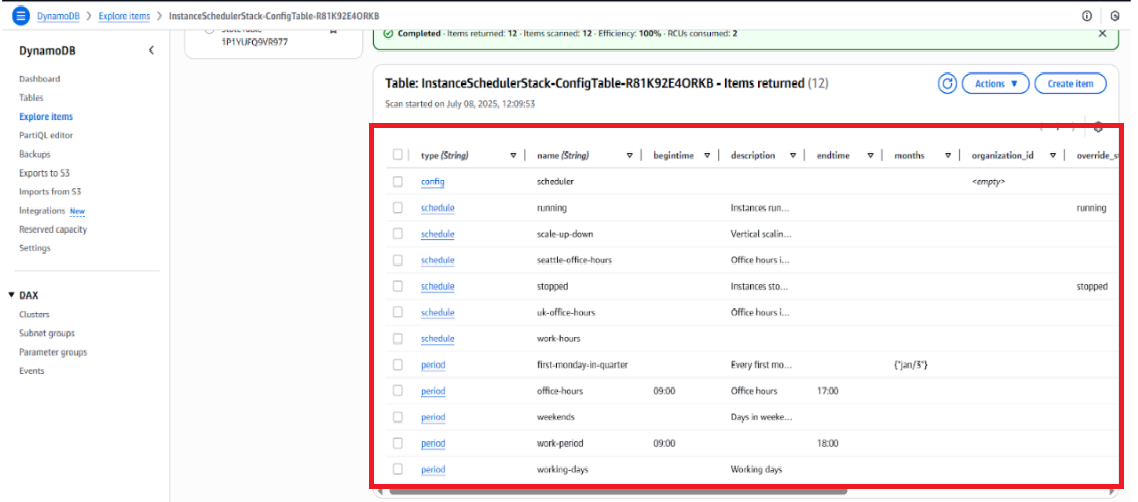
Task: Click the Create item button
Action: click(1070, 83)
